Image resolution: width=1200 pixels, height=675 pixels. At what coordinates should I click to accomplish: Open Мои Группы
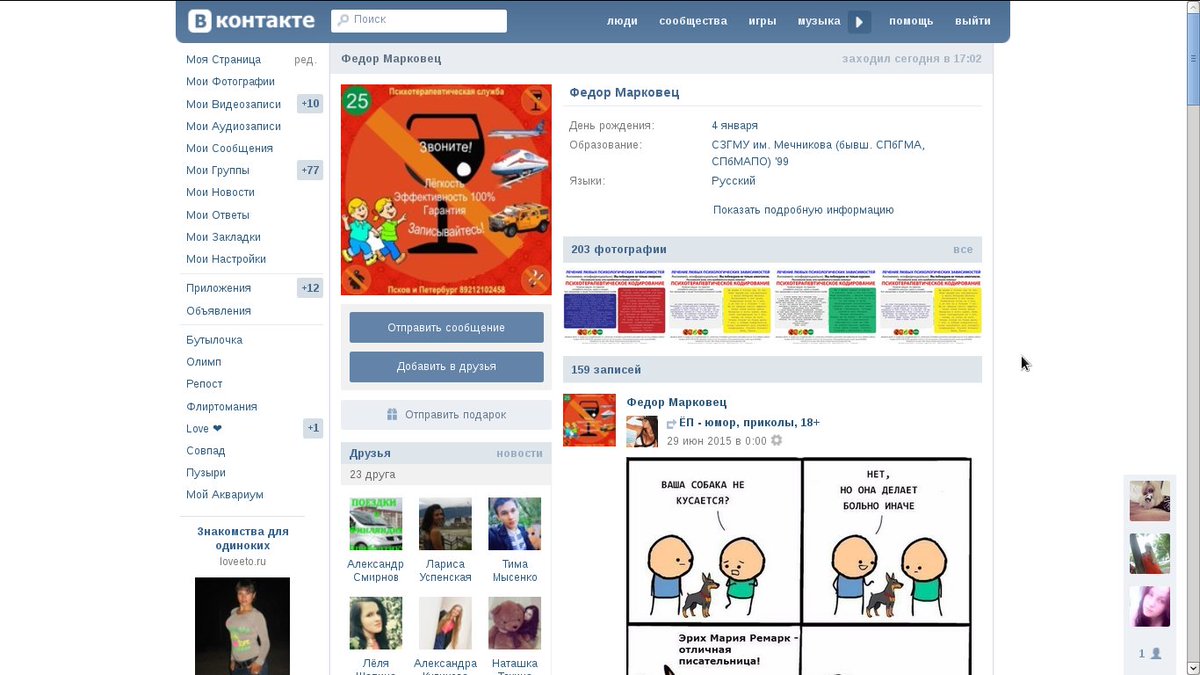coord(217,170)
